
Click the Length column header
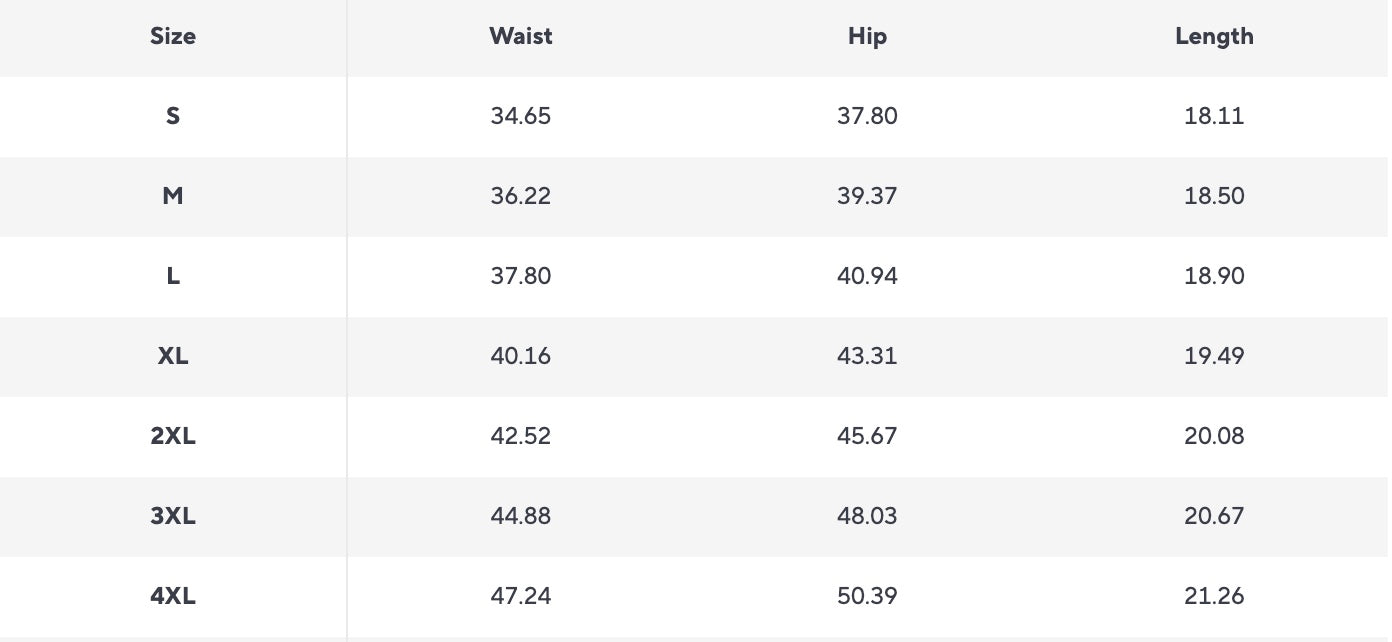[1214, 37]
